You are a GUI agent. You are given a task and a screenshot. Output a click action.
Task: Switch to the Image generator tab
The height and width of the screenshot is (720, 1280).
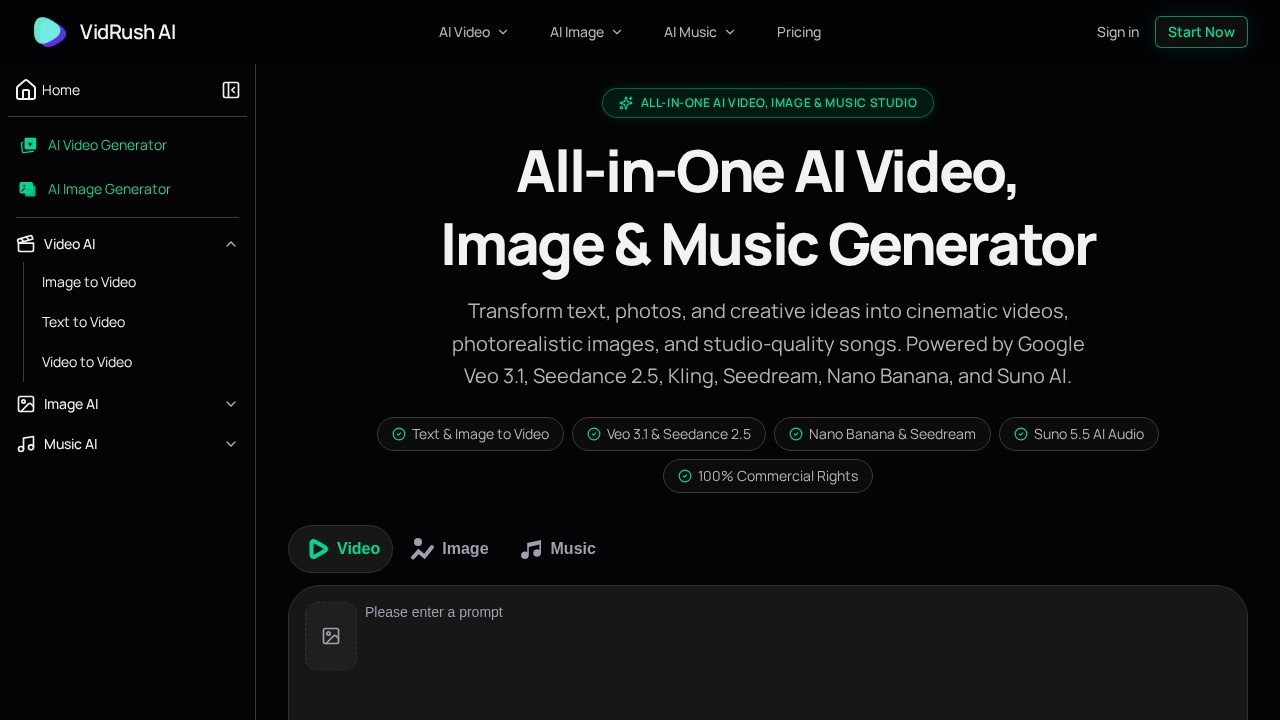(x=450, y=549)
